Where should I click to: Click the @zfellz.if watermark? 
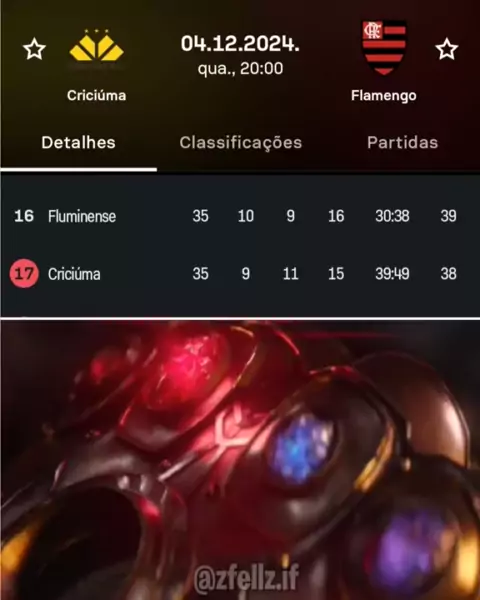click(247, 578)
